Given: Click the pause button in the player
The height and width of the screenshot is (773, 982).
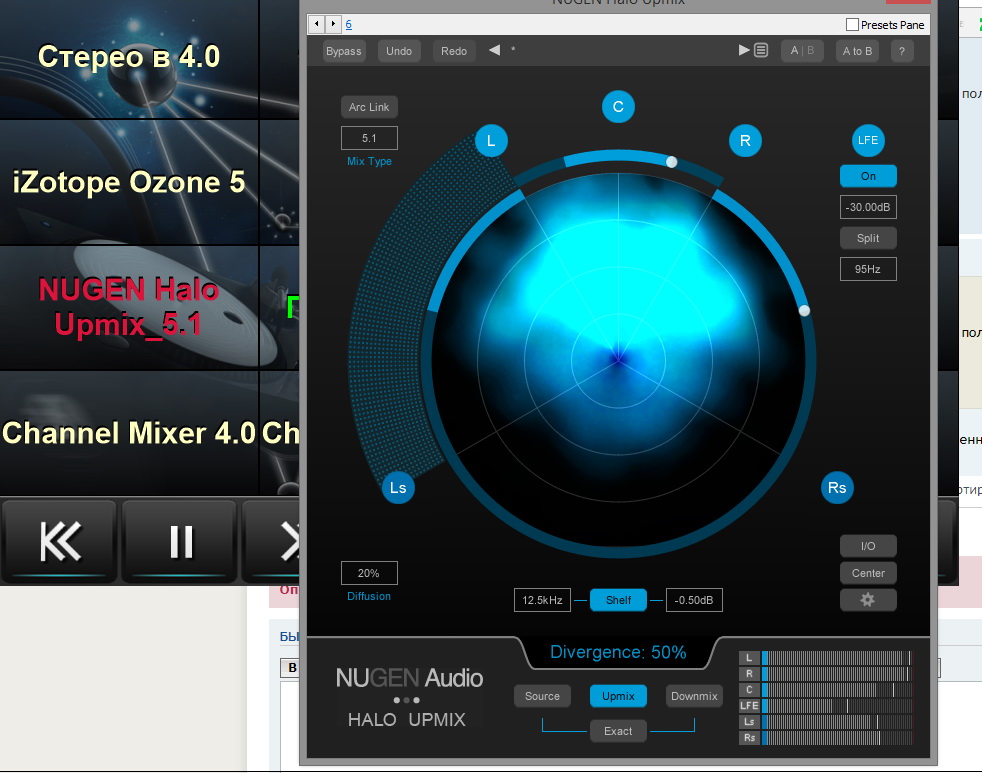Looking at the screenshot, I should pos(180,541).
